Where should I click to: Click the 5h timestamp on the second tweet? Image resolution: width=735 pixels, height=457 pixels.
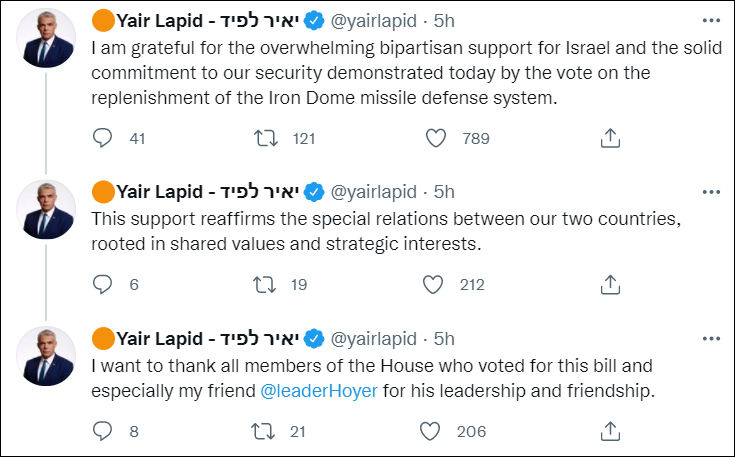444,190
